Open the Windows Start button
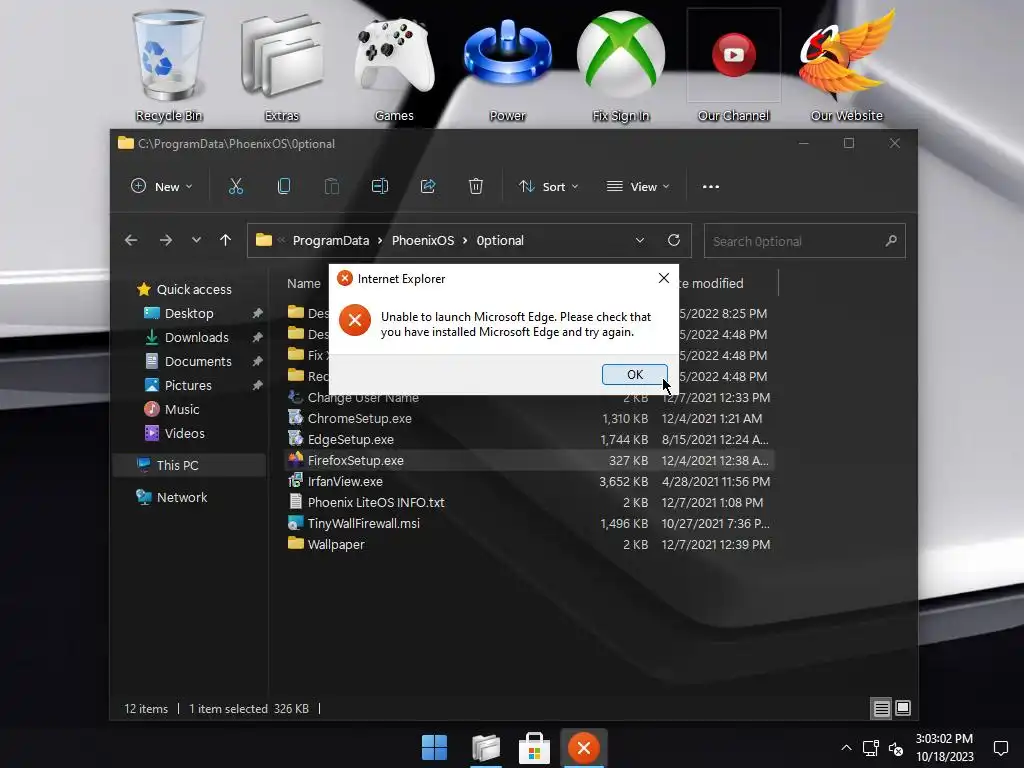The width and height of the screenshot is (1024, 768). tap(434, 748)
